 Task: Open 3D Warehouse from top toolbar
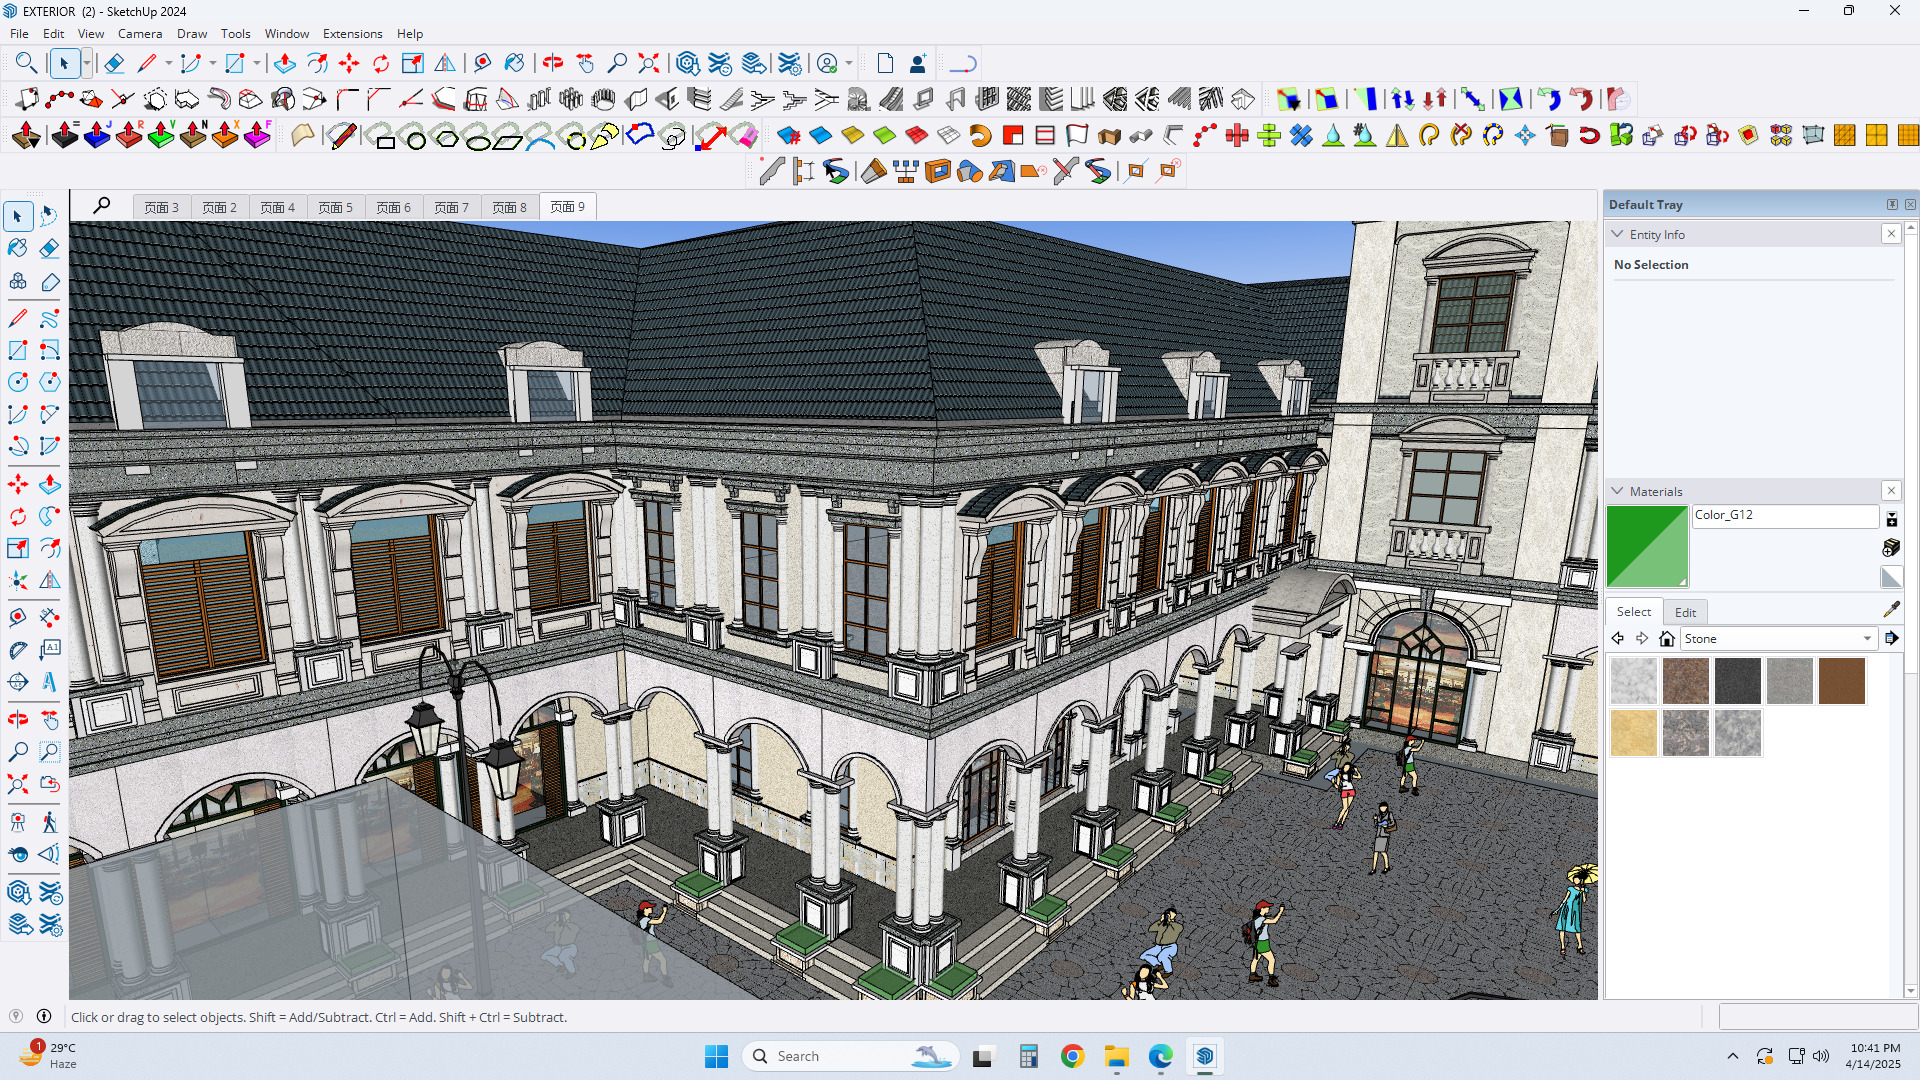[687, 64]
